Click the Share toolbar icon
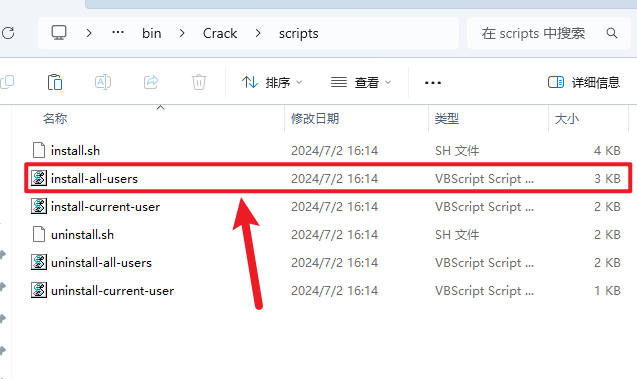The height and width of the screenshot is (379, 637). pos(151,82)
